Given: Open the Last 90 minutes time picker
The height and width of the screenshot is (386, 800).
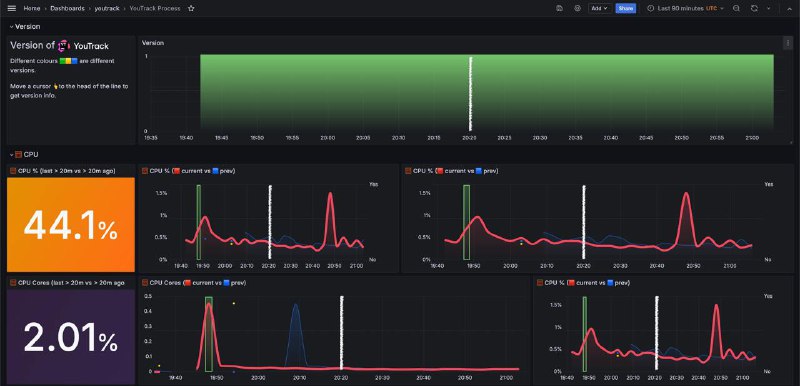Looking at the screenshot, I should [x=685, y=8].
